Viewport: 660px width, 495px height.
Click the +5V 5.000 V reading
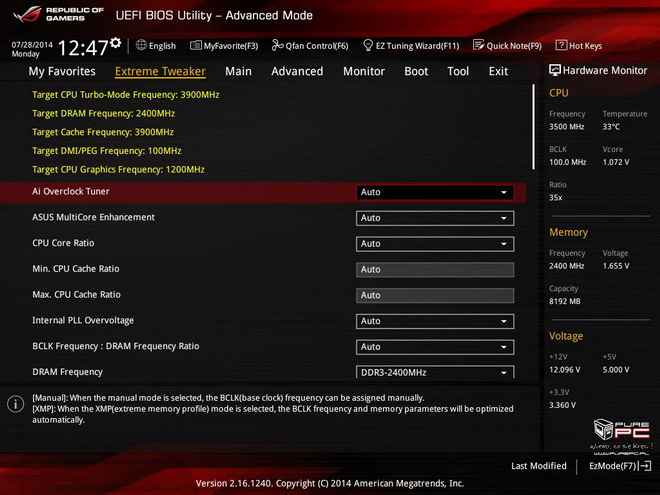coord(616,370)
